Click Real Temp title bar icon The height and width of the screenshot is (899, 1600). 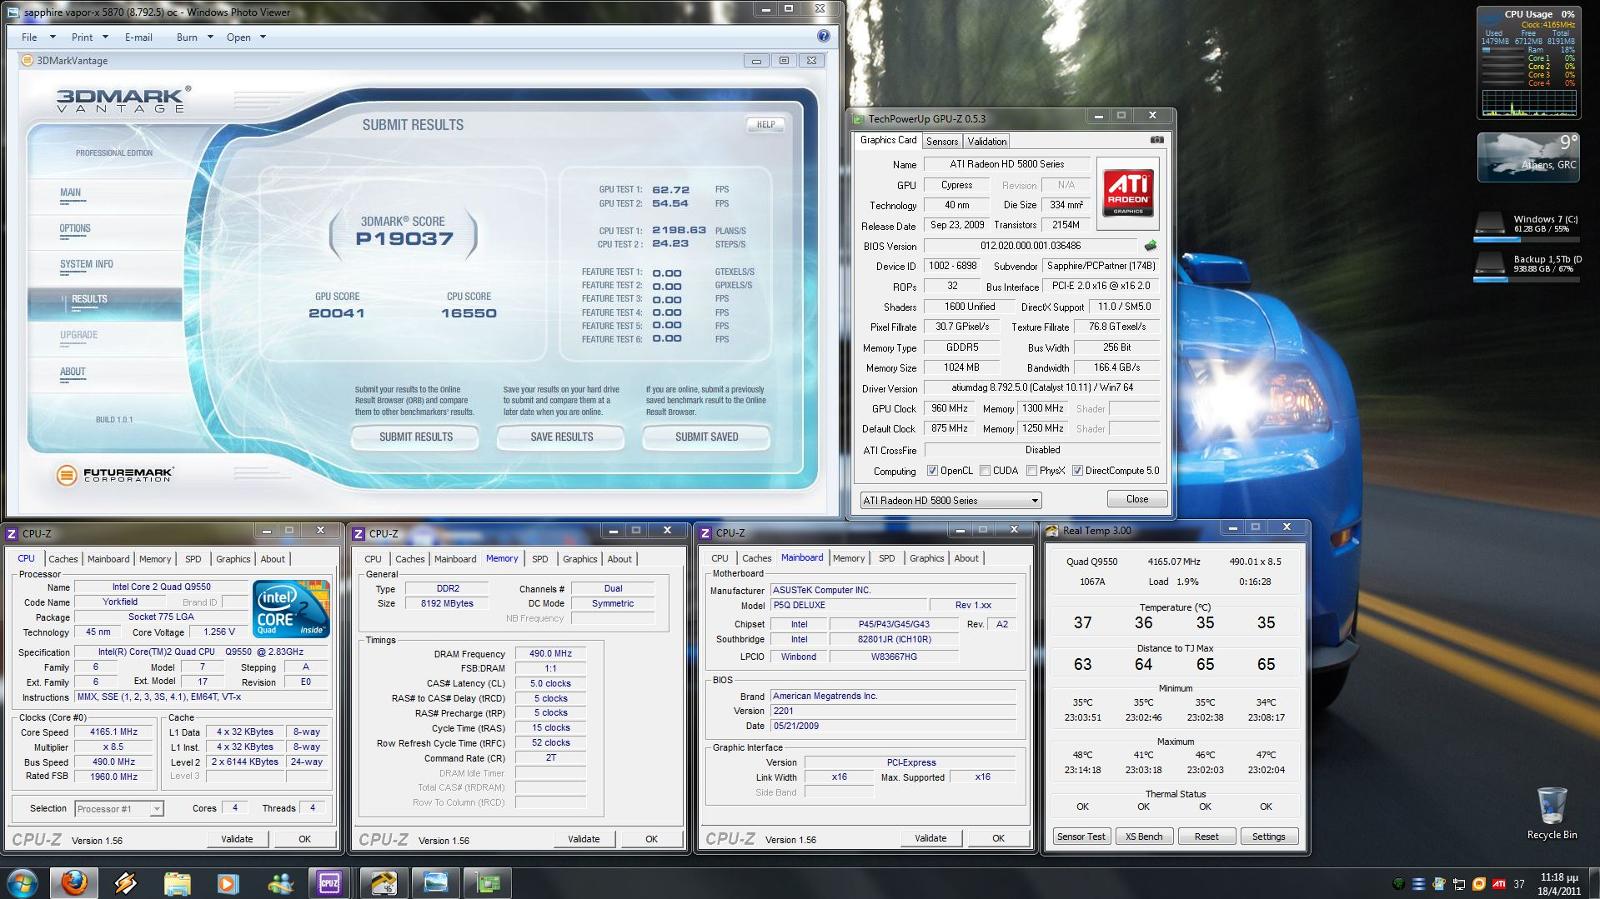click(1052, 531)
